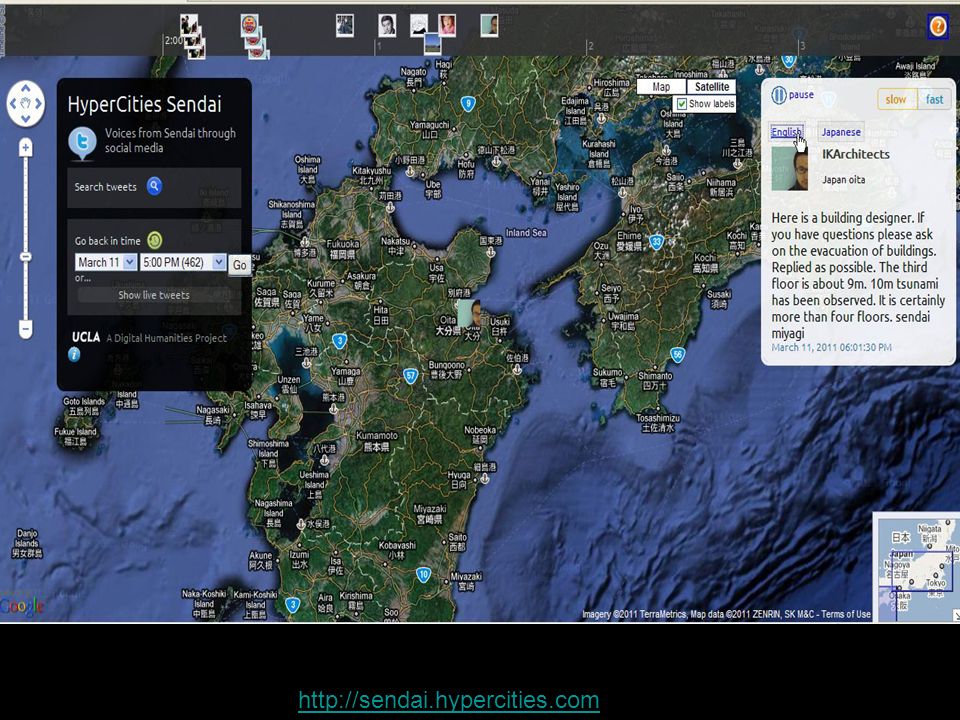The height and width of the screenshot is (720, 960).
Task: Click the Japan oita location text
Action: click(844, 180)
